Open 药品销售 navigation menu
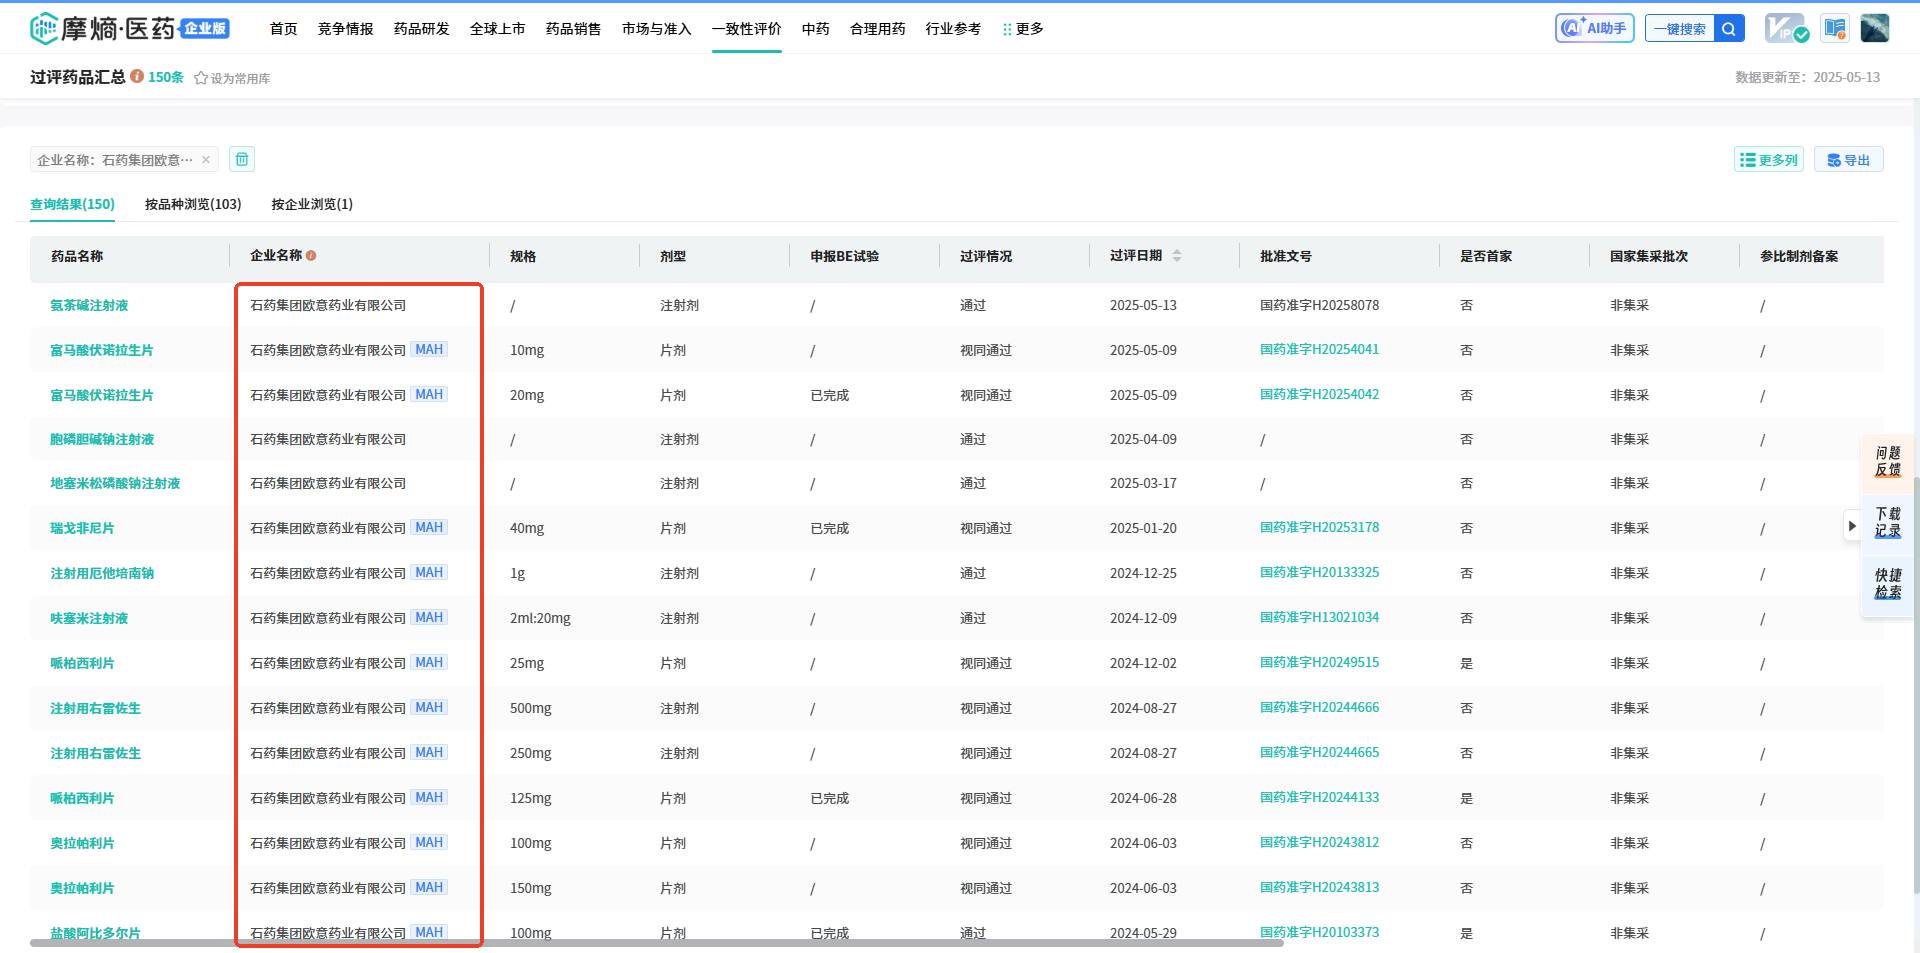This screenshot has width=1920, height=953. (x=574, y=29)
